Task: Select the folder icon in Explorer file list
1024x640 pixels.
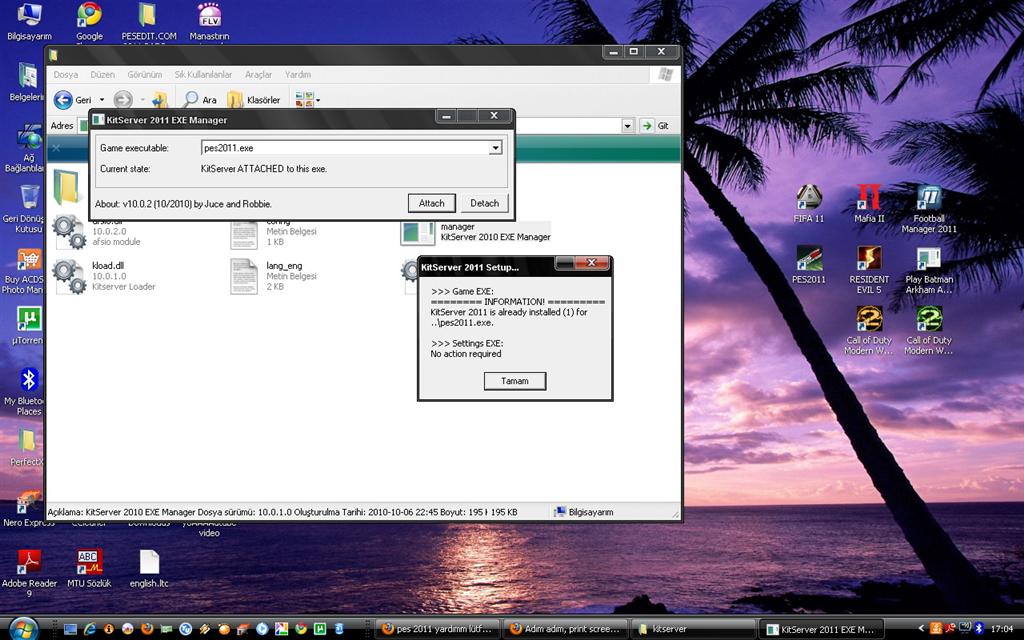Action: coord(66,186)
